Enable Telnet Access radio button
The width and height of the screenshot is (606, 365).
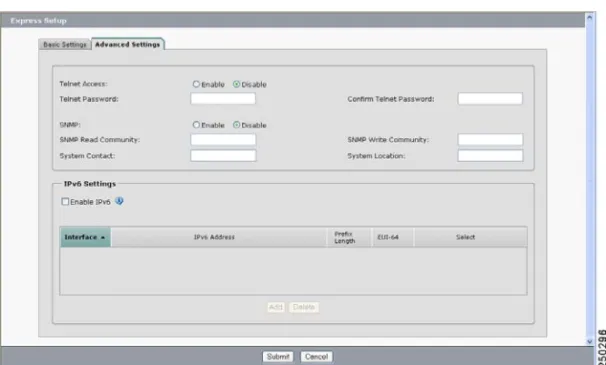point(196,84)
